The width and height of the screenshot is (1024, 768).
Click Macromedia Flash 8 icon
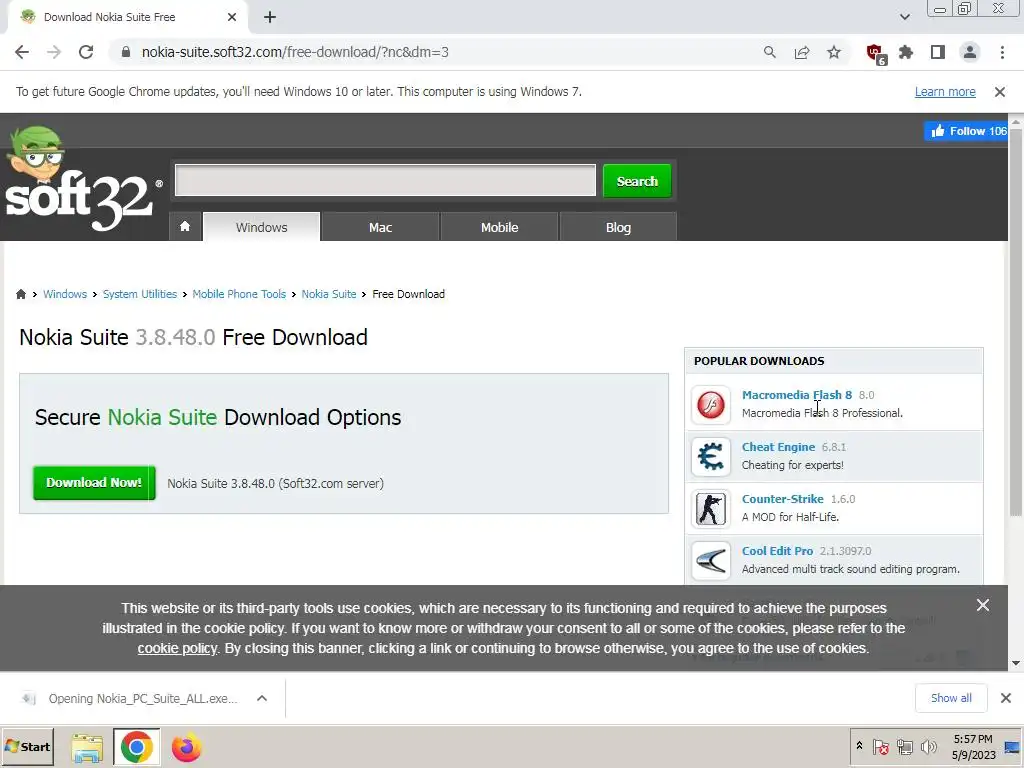(x=711, y=404)
